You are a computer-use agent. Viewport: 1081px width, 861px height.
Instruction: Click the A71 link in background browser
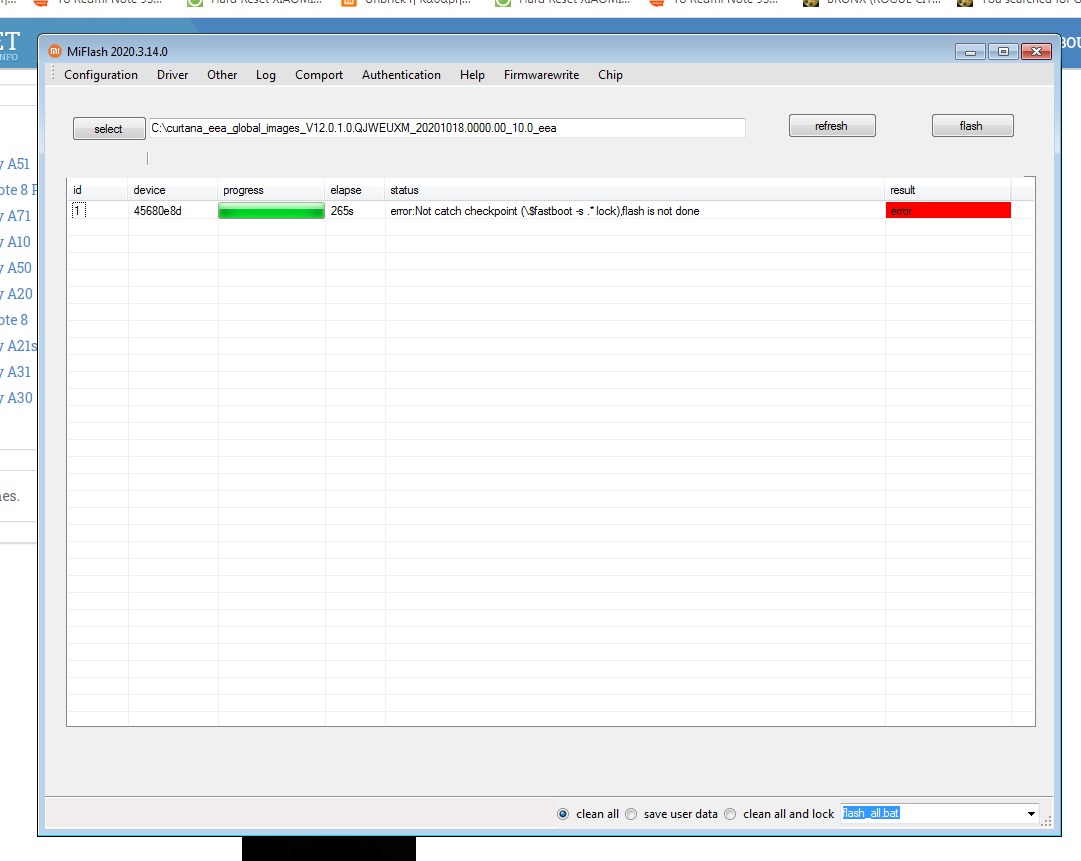(15, 216)
